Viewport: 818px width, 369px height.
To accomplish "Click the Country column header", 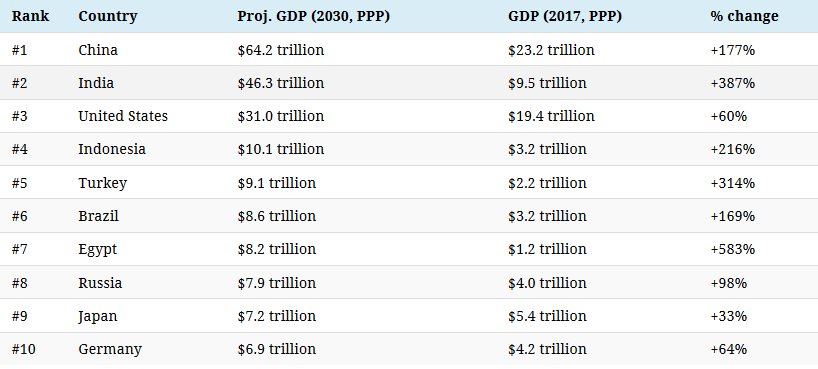I will (x=107, y=16).
